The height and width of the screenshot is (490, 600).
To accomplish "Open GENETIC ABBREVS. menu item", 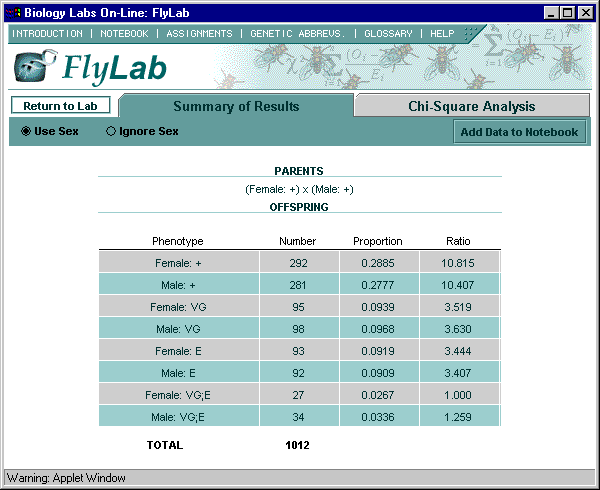I will 298,34.
